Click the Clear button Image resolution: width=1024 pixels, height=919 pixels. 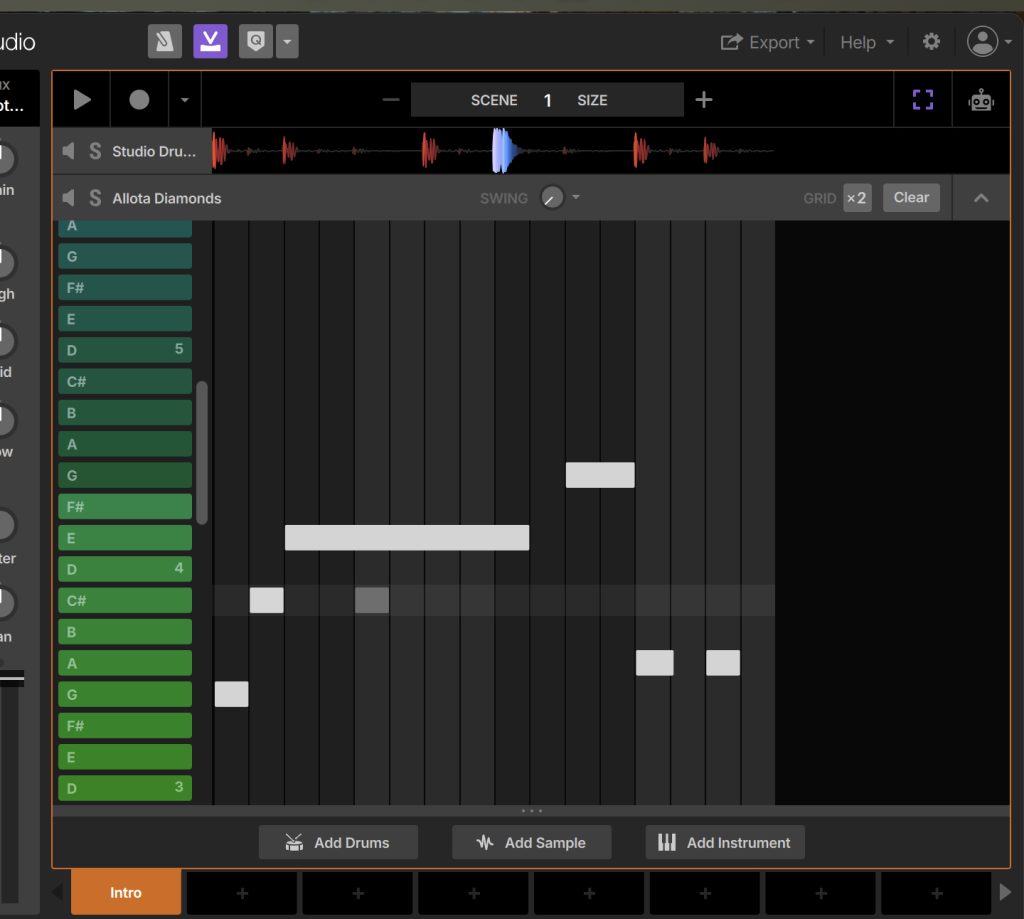pyautogui.click(x=911, y=197)
